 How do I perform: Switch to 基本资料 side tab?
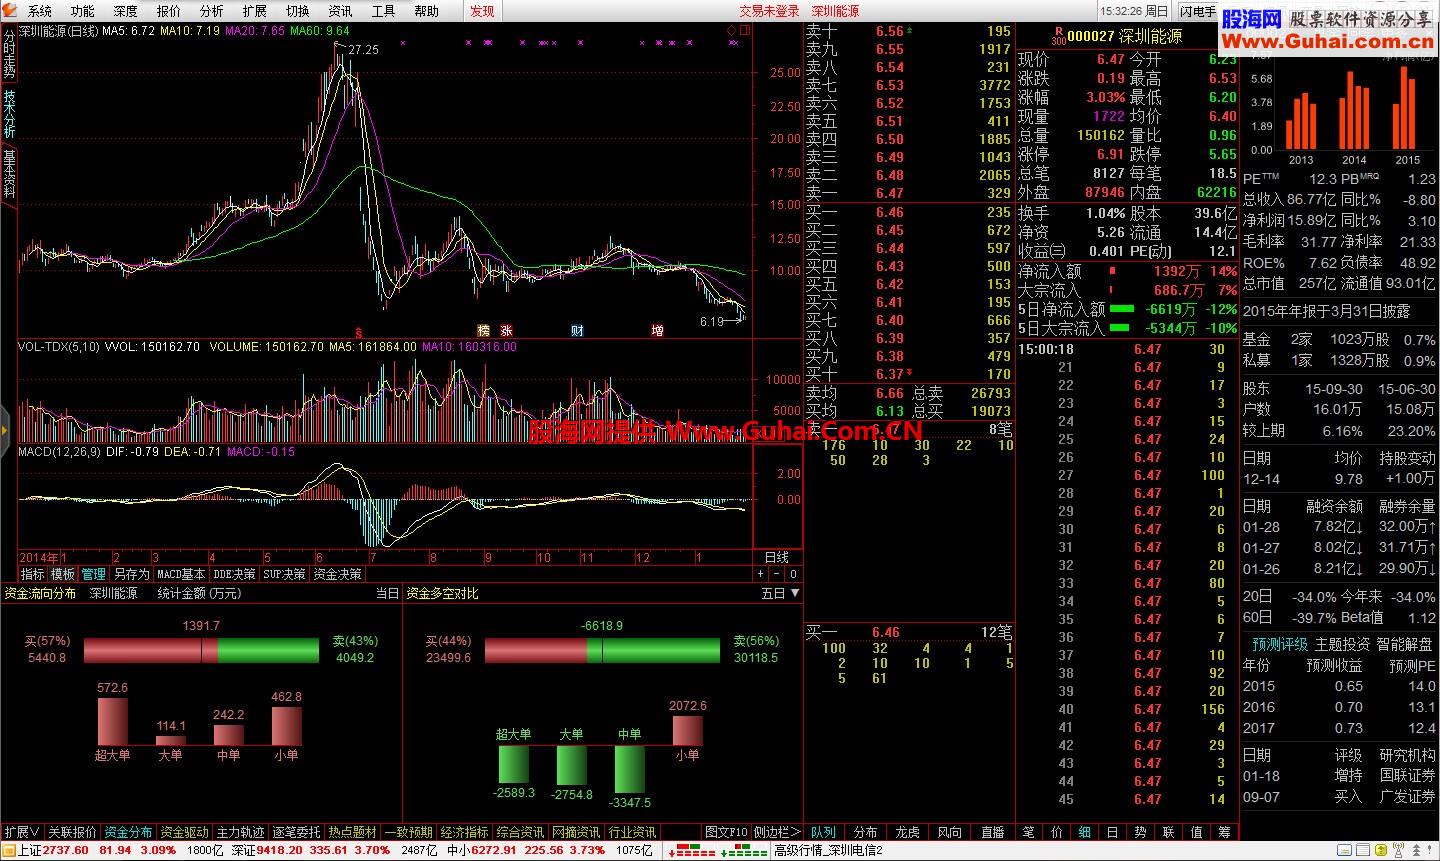9,174
